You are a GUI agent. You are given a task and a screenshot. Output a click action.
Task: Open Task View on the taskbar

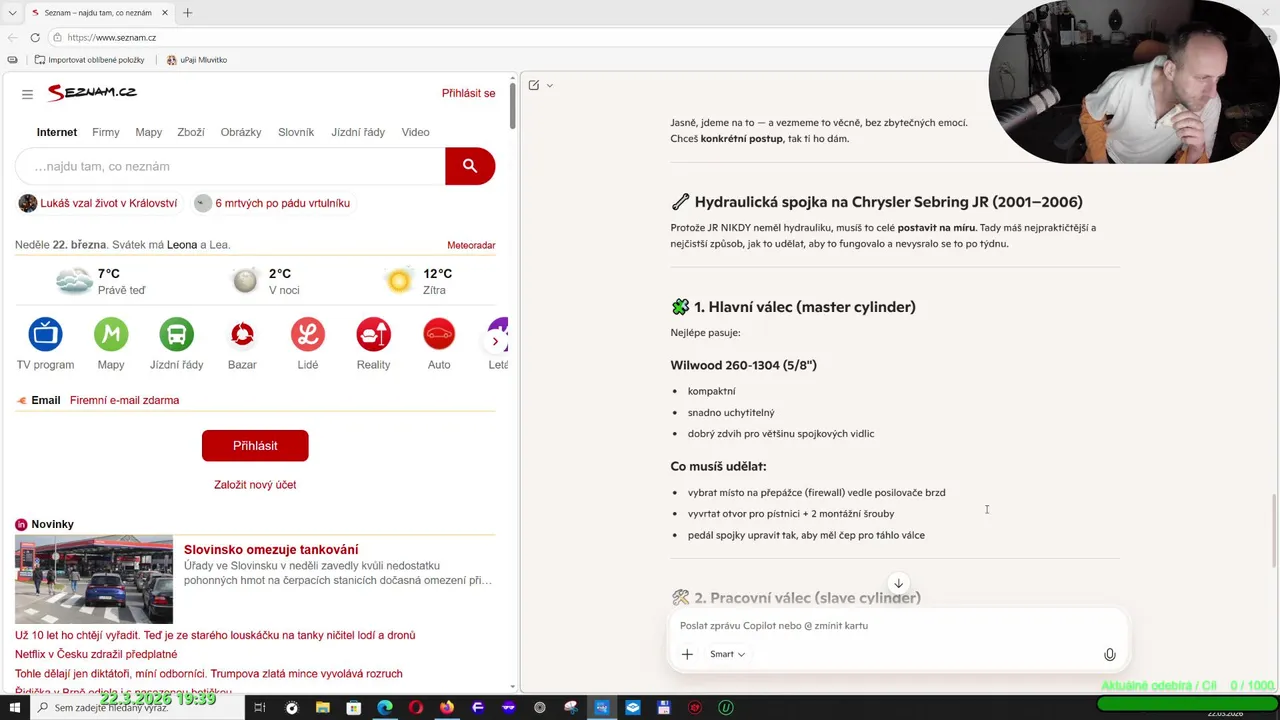point(260,707)
